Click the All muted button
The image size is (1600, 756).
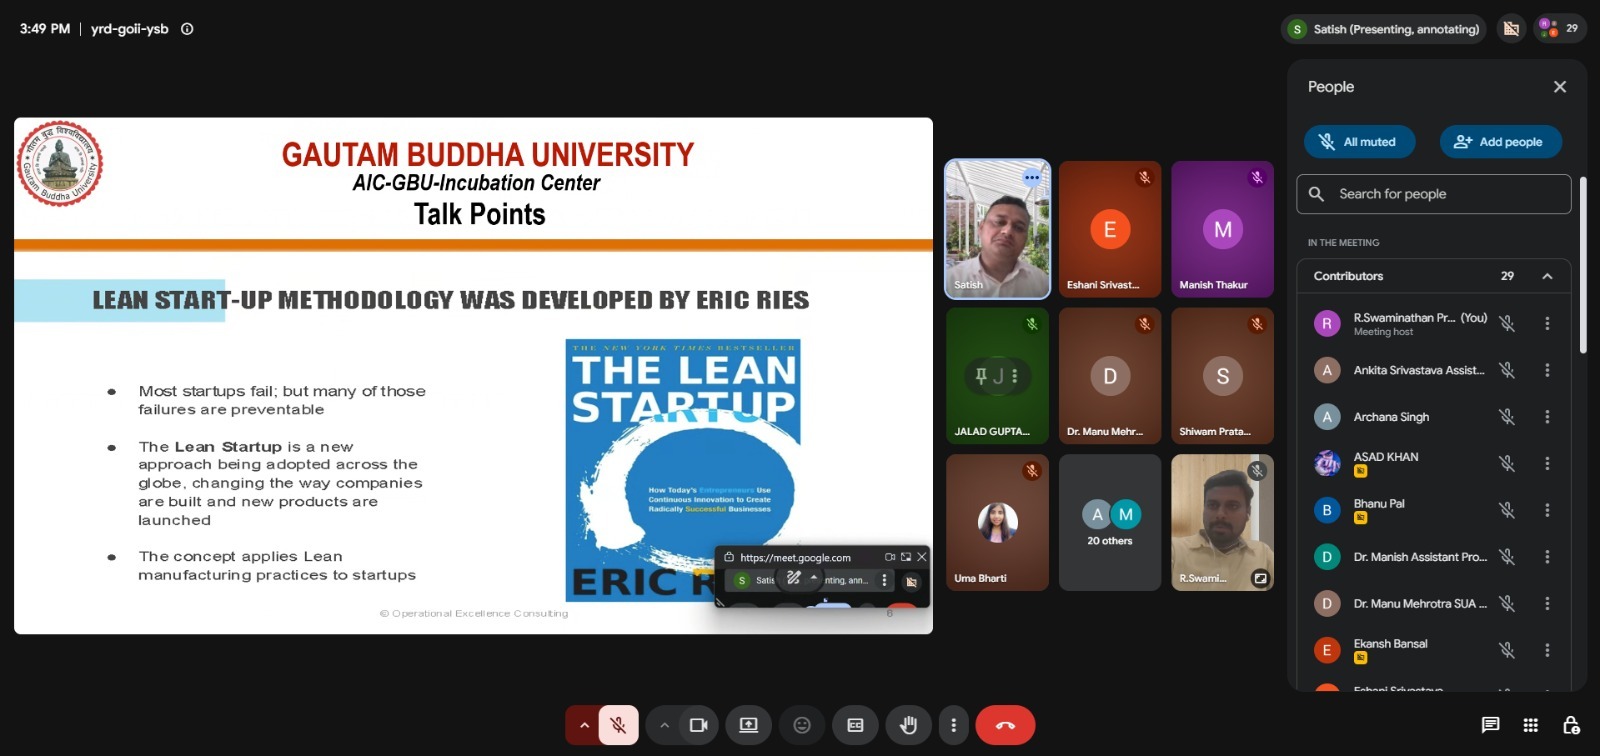[1360, 142]
